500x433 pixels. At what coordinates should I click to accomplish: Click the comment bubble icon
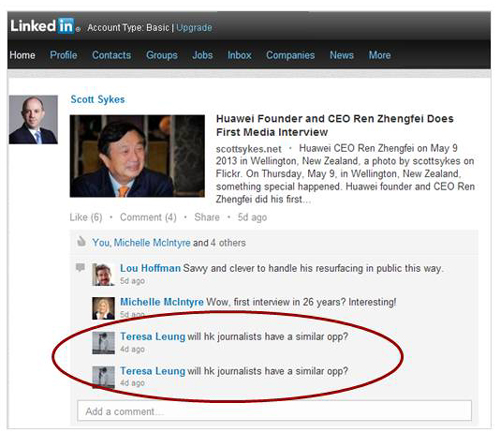pos(80,267)
